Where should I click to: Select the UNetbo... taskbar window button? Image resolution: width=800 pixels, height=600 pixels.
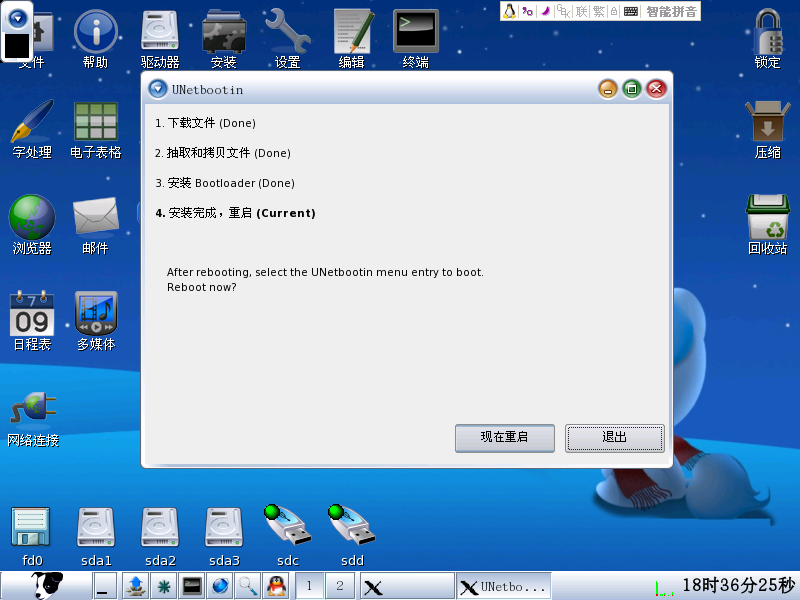point(504,586)
